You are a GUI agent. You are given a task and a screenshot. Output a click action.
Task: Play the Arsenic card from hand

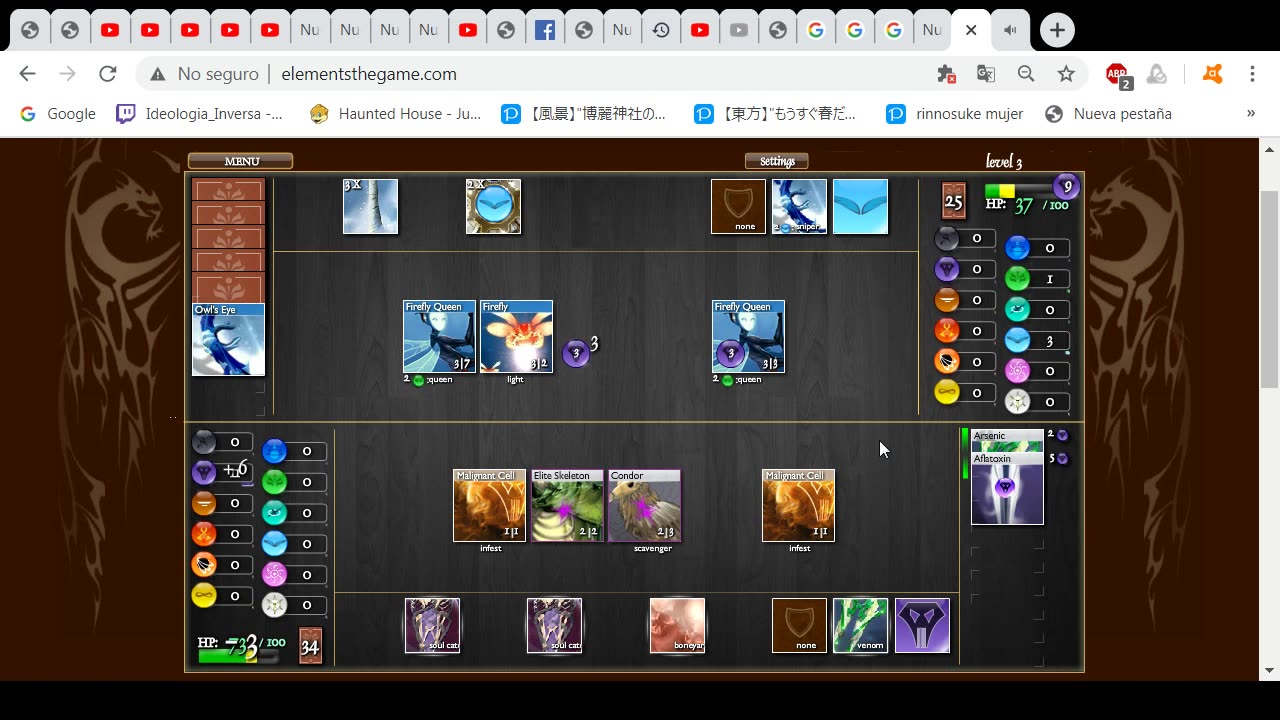coord(1007,440)
